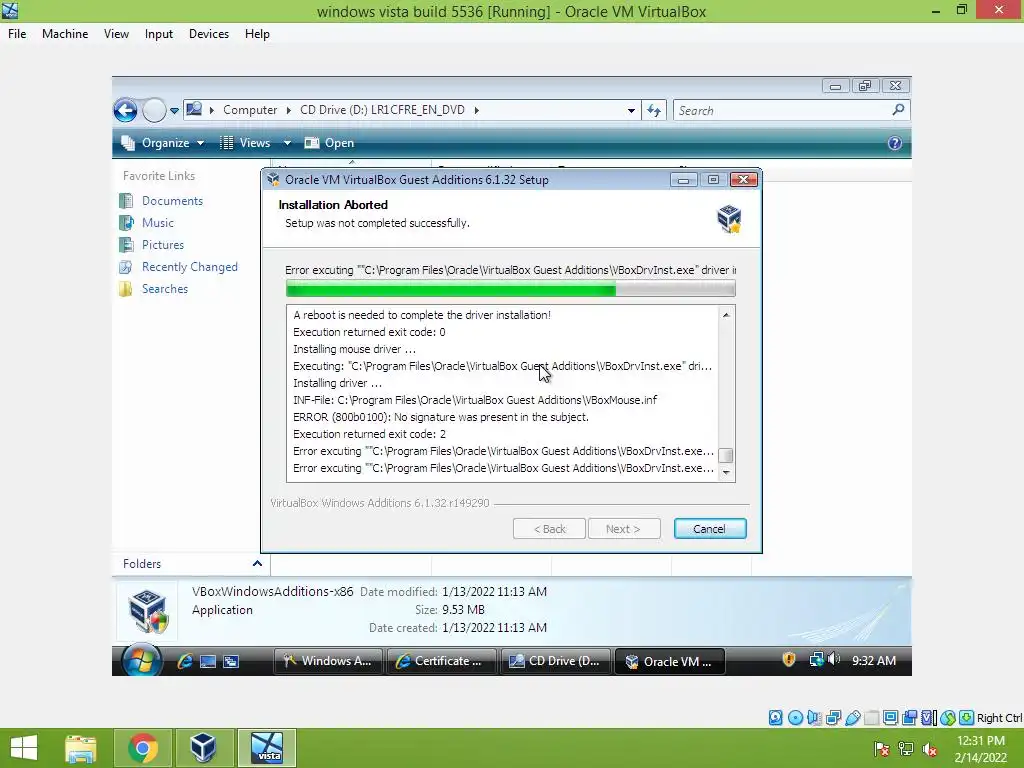
Task: Click the keyboard capture green arrow indicator
Action: (967, 718)
